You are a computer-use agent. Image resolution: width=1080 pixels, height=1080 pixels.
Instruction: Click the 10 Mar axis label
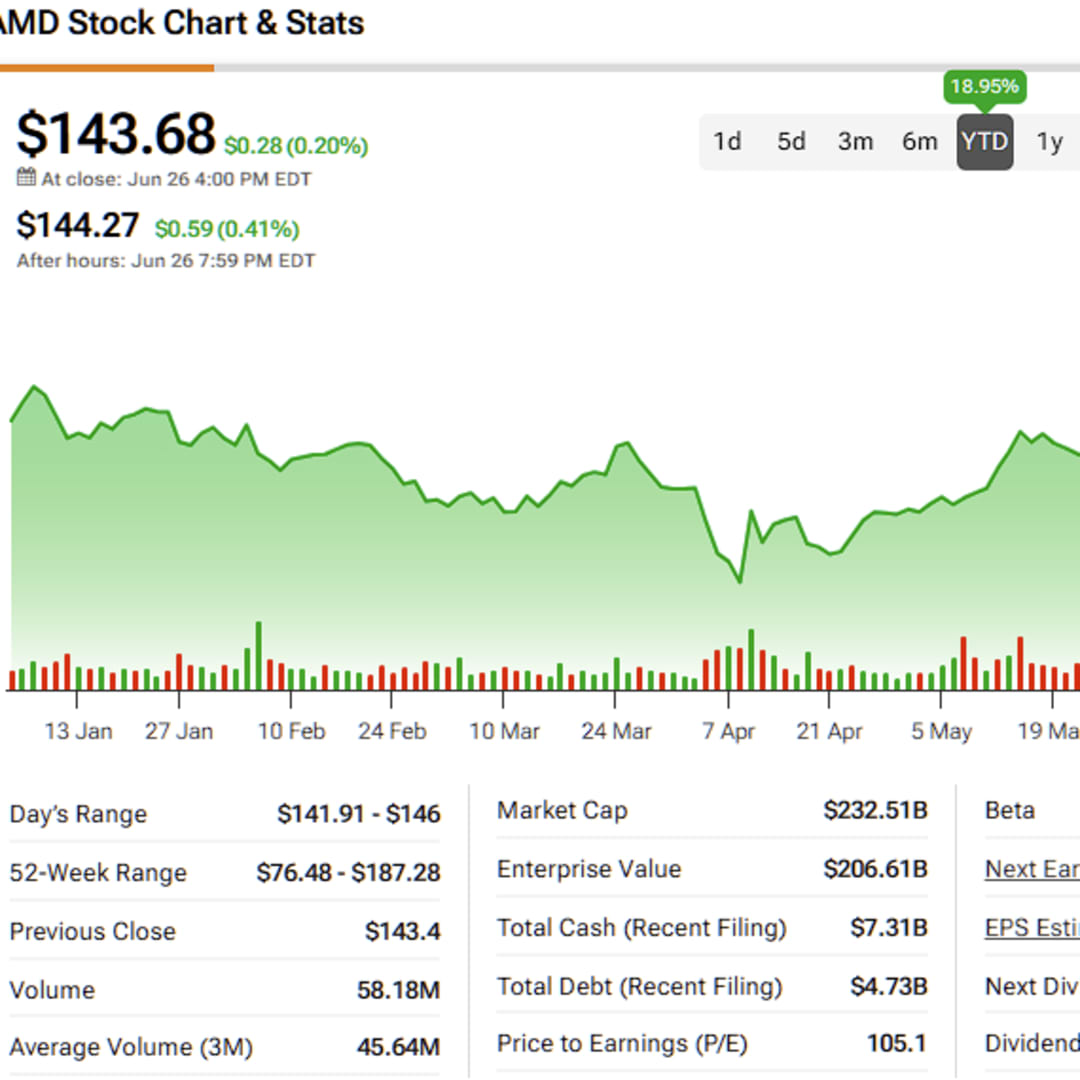[x=504, y=731]
